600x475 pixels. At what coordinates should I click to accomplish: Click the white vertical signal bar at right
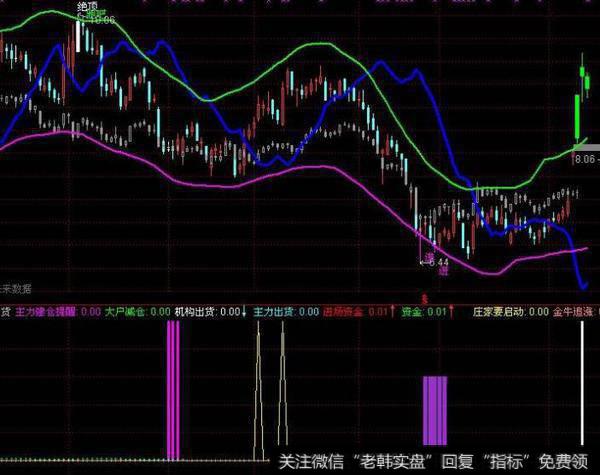[582, 383]
